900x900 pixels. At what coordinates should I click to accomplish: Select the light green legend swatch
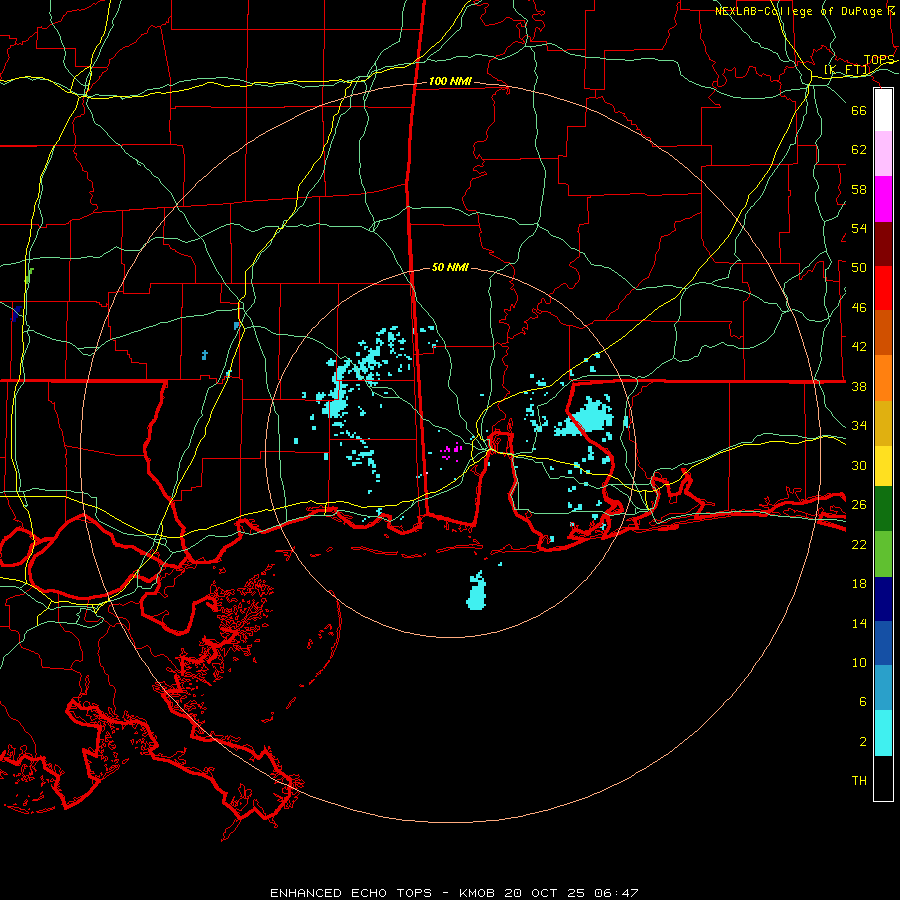tap(883, 554)
